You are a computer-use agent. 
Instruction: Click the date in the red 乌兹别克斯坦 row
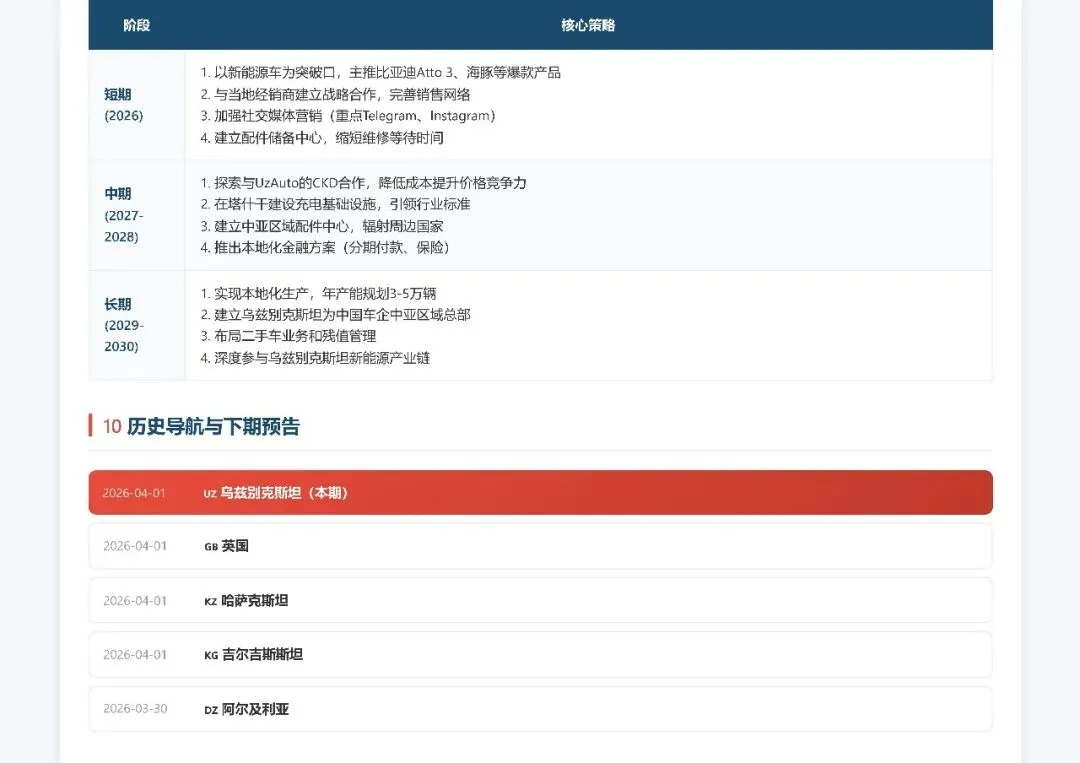(134, 493)
